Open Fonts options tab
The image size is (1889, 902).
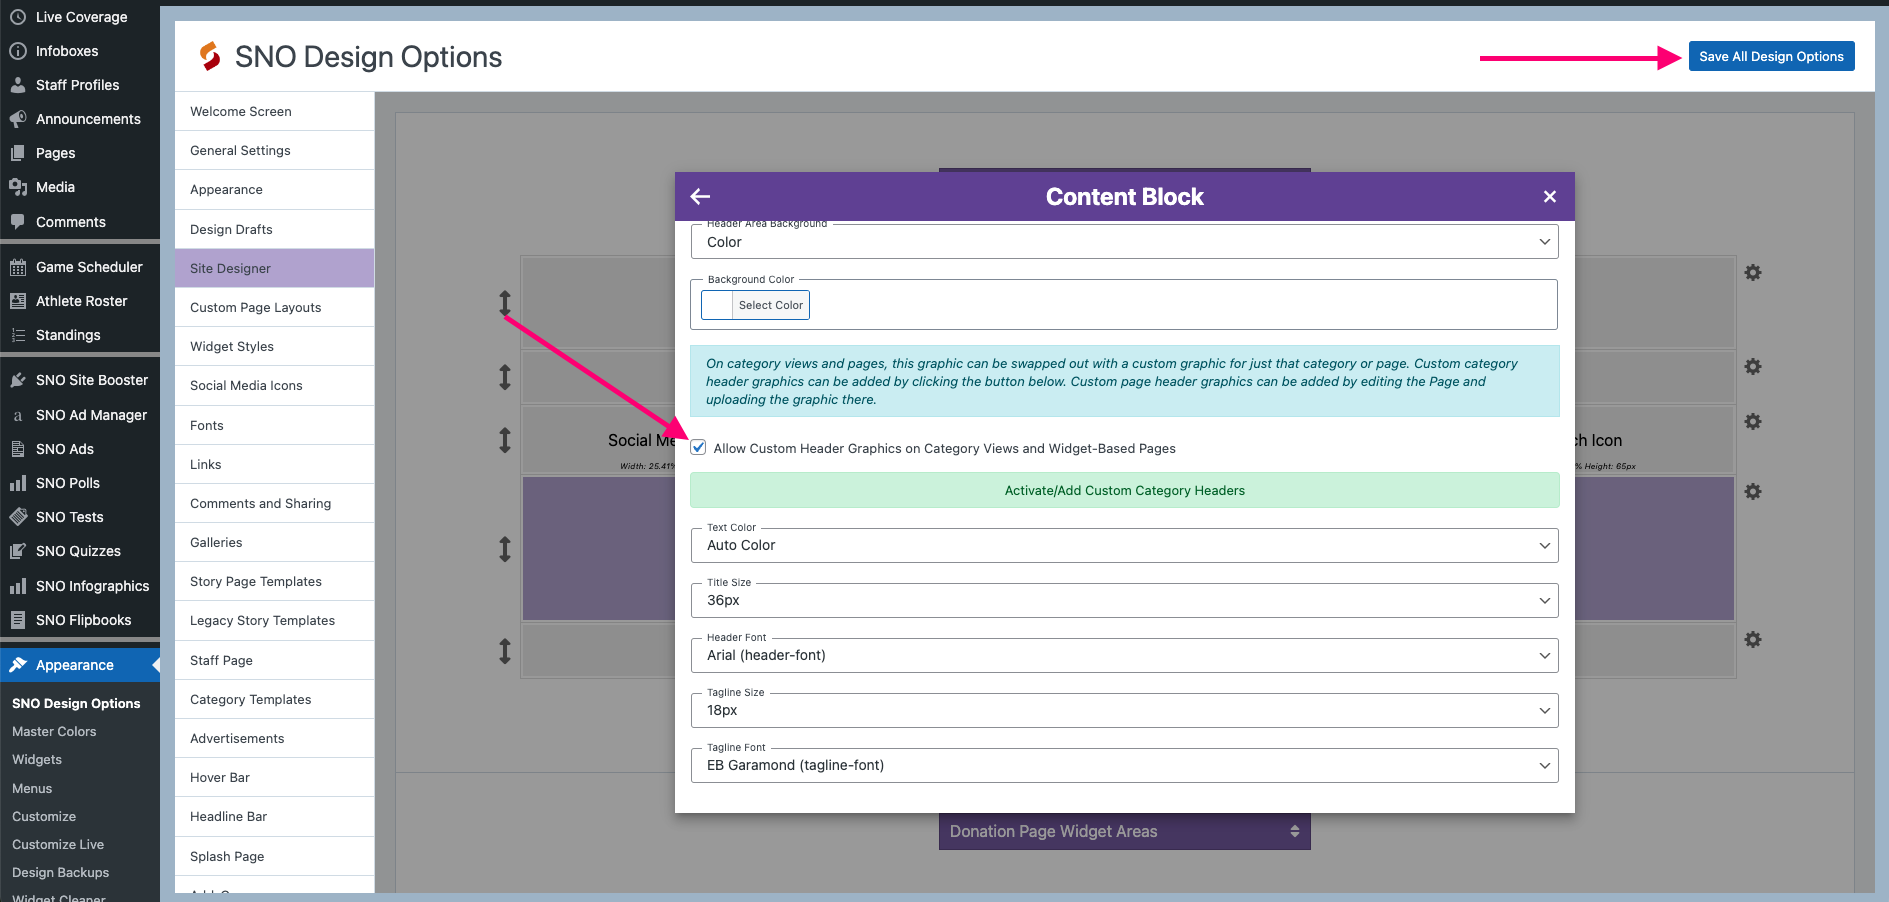[x=274, y=425]
